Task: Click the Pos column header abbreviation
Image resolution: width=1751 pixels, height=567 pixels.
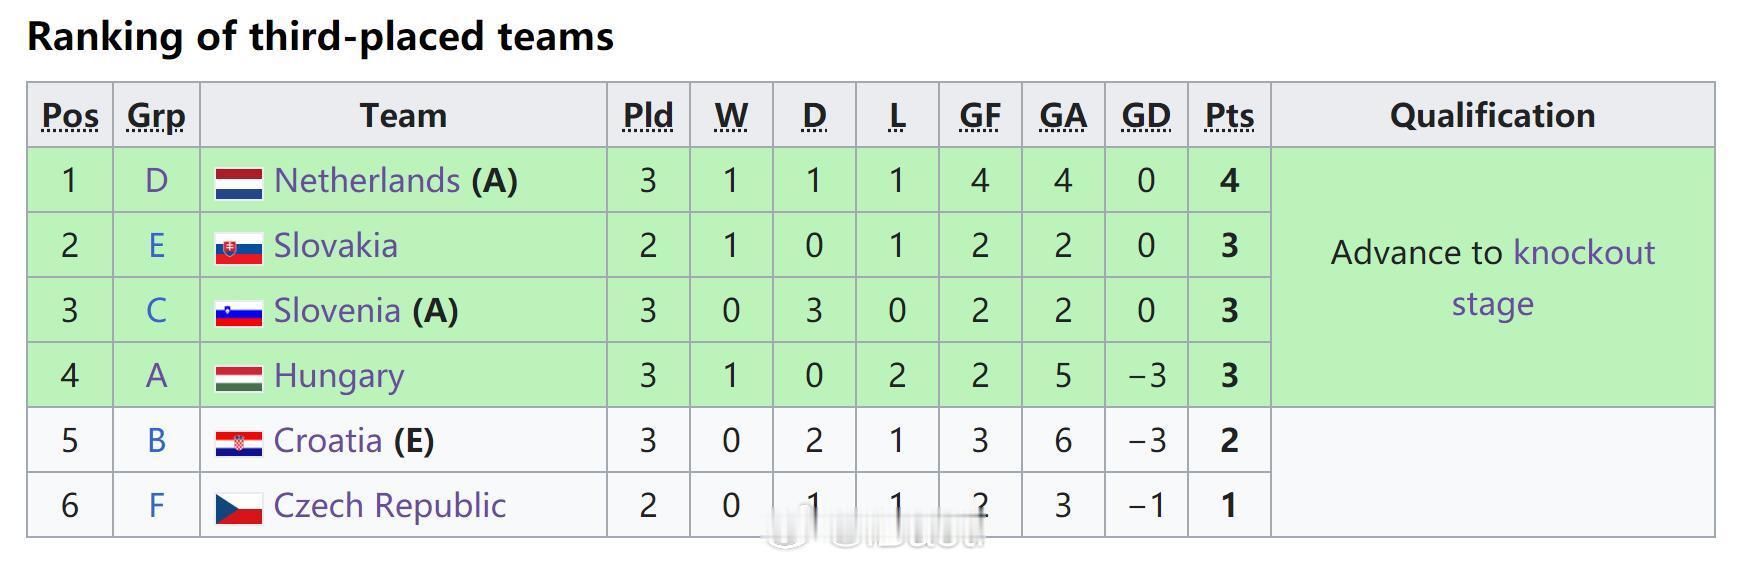Action: [70, 116]
